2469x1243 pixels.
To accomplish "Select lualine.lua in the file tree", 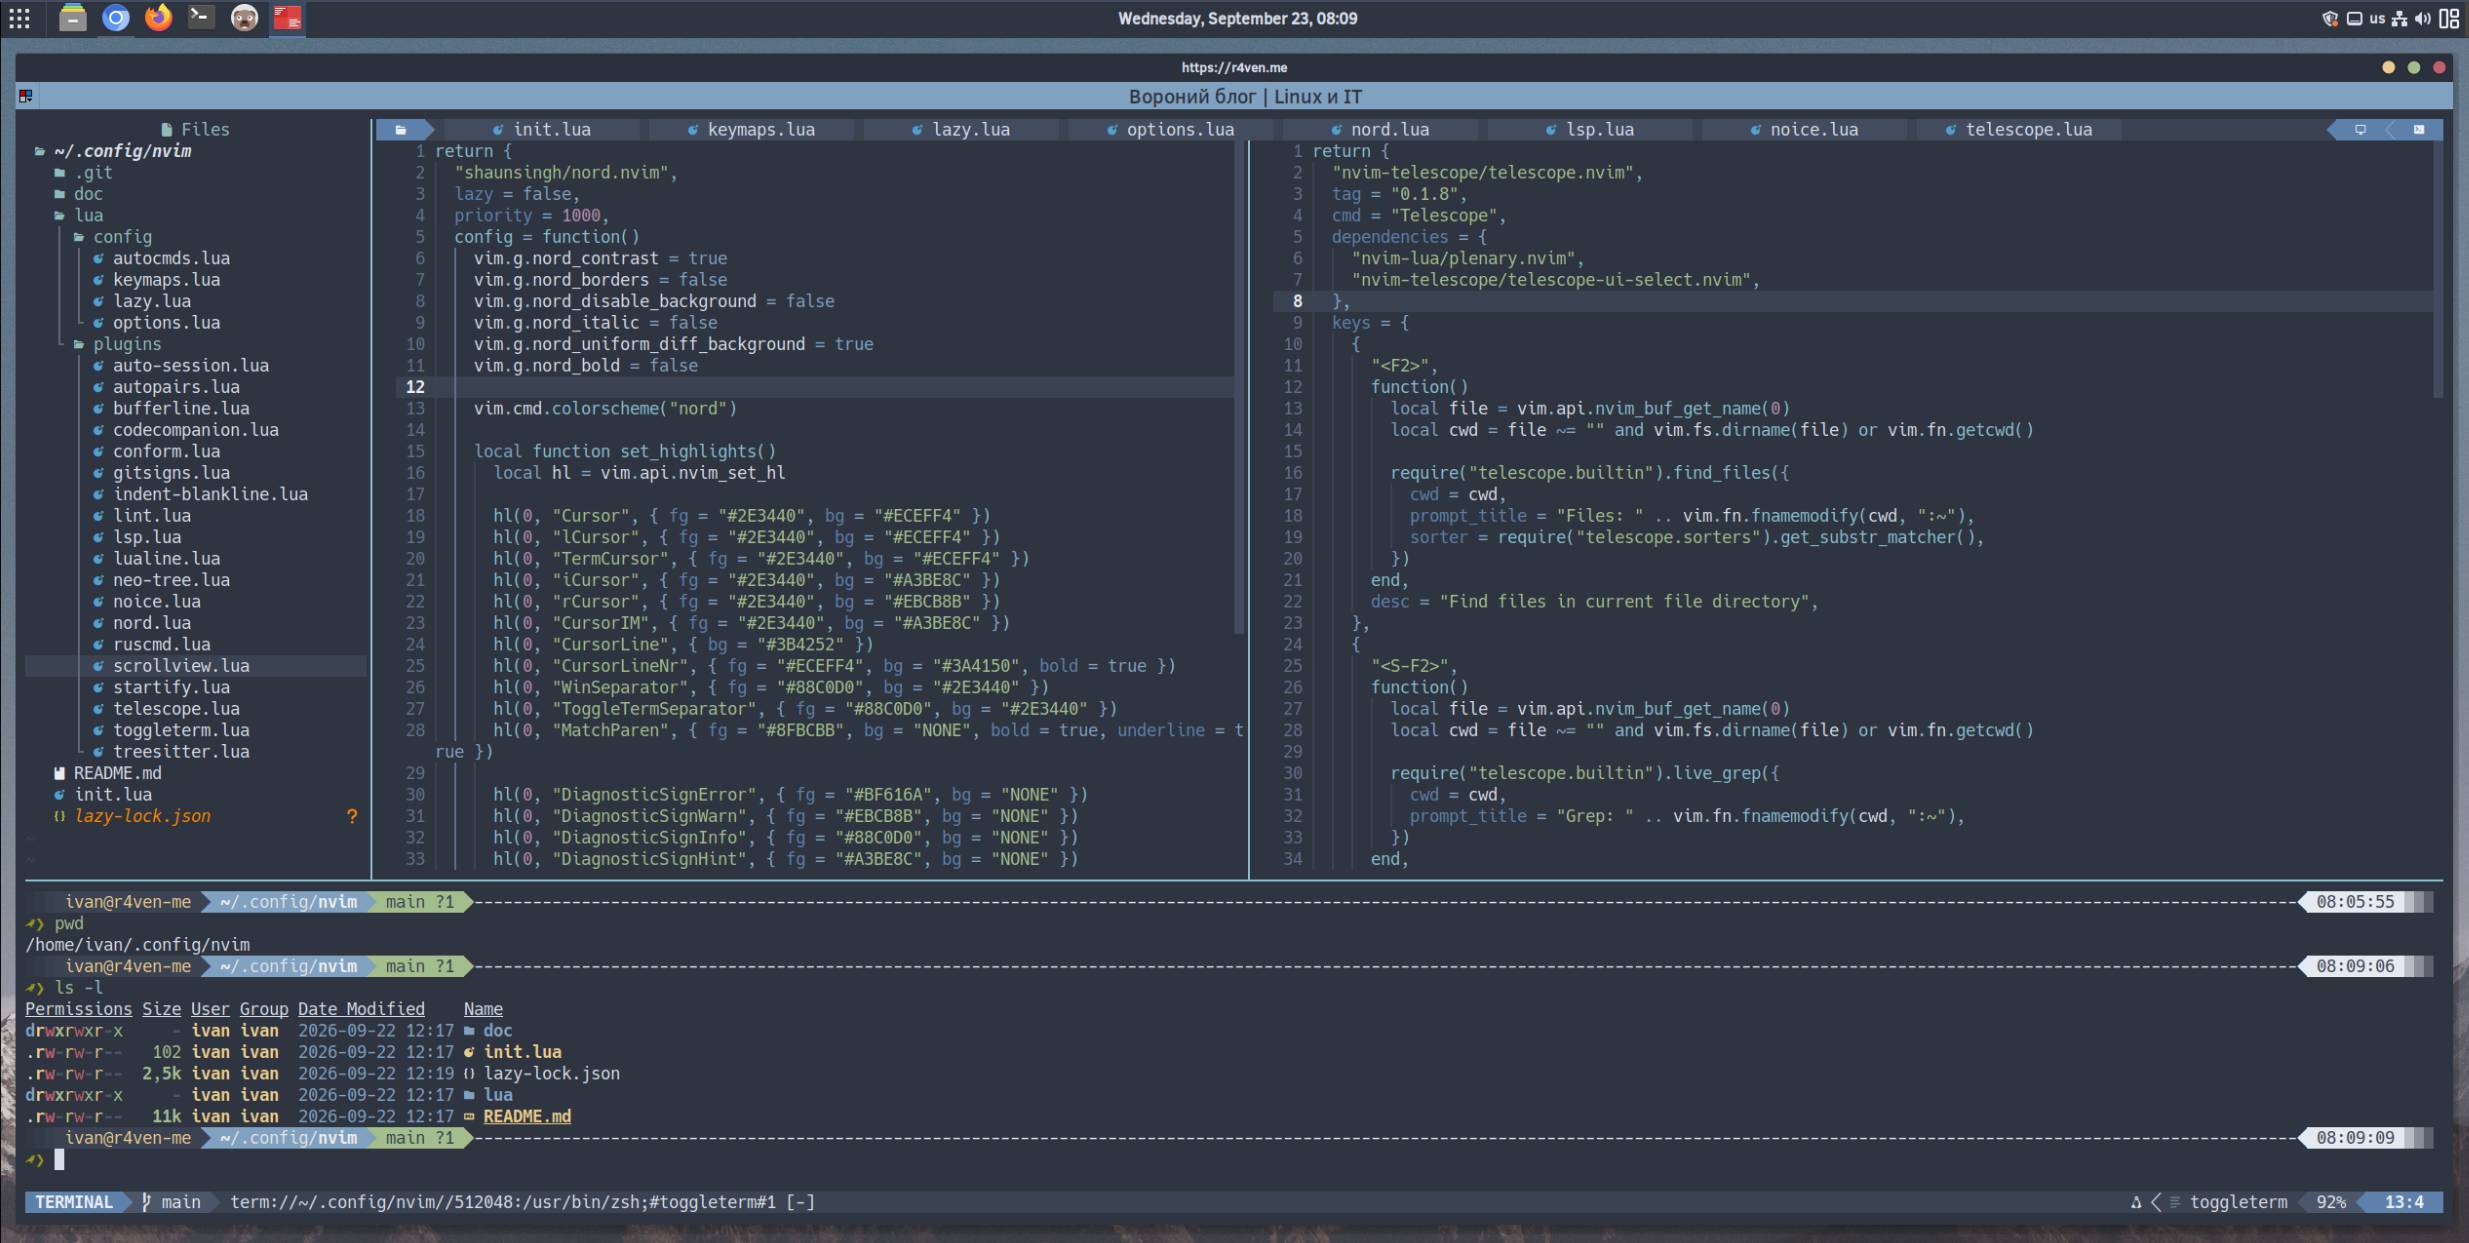I will click(156, 559).
